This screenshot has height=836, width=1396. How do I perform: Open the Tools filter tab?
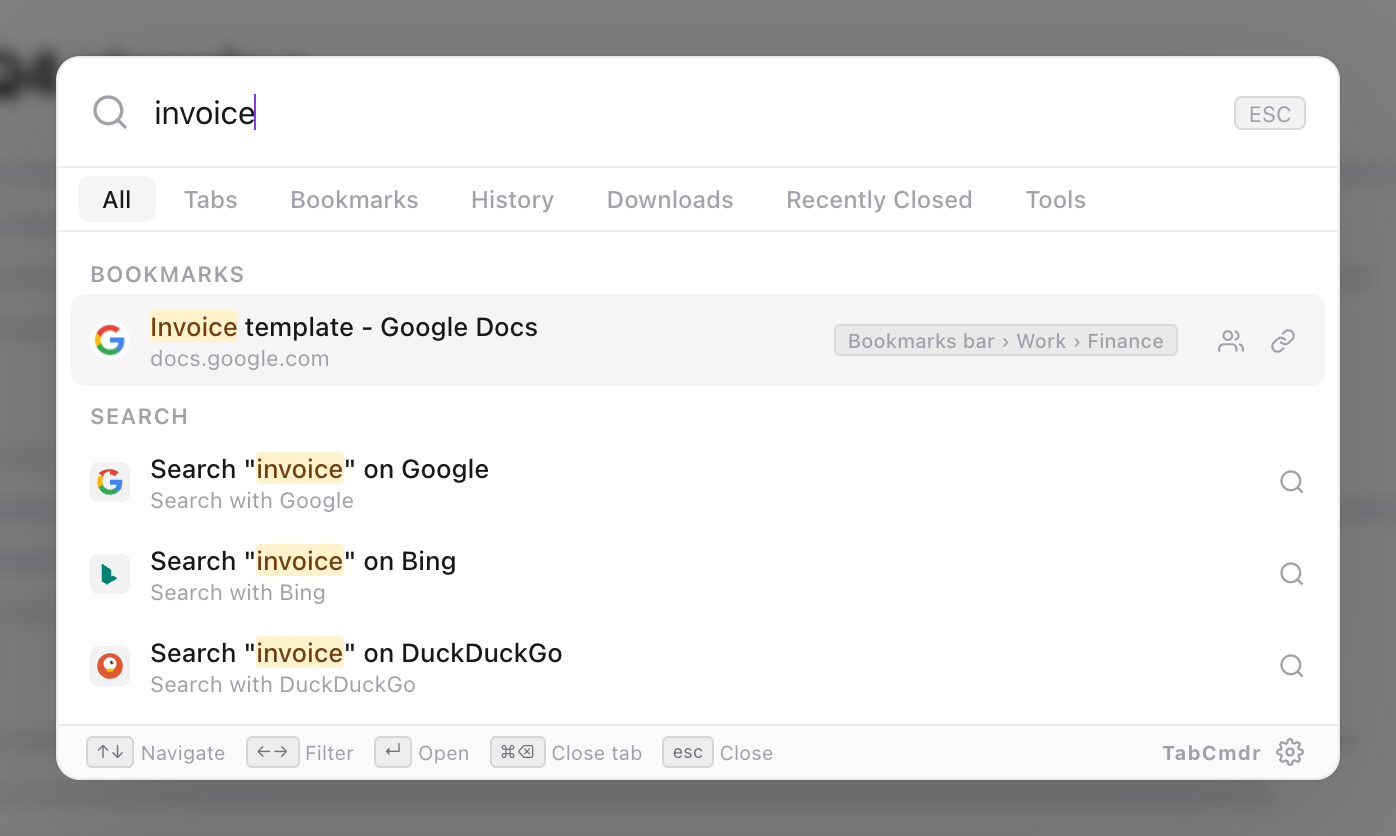(1056, 199)
